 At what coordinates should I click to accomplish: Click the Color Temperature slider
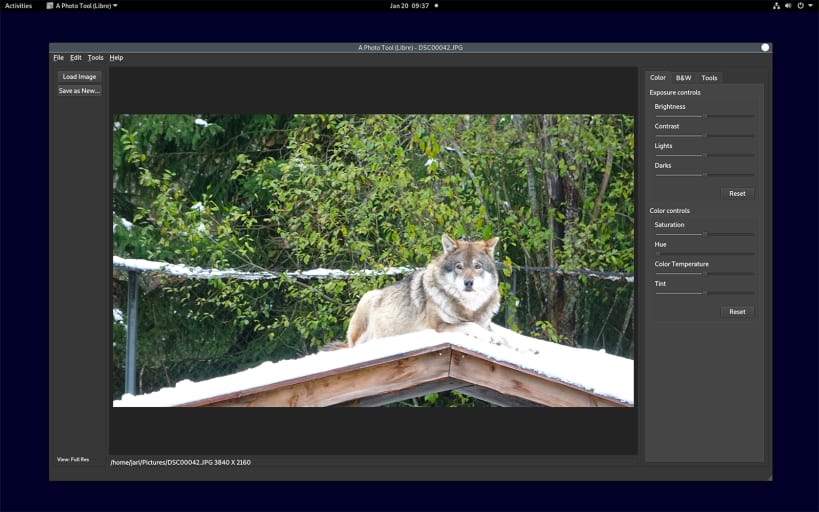704,273
